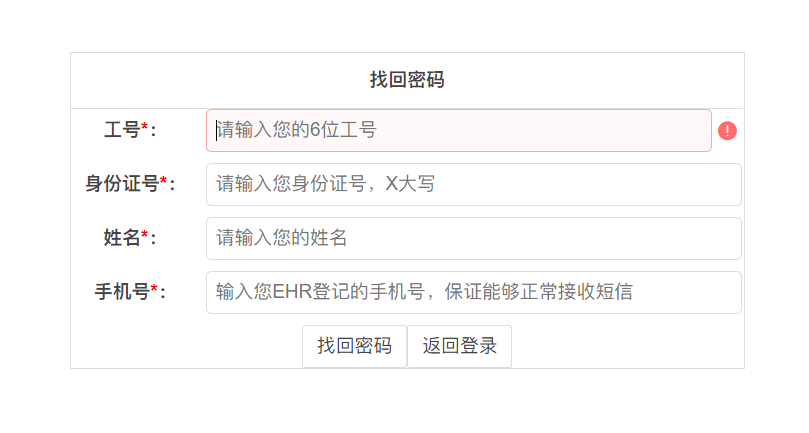Image resolution: width=809 pixels, height=433 pixels.
Task: Click the placeholder text 请输入您的姓名
Action: 282,238
